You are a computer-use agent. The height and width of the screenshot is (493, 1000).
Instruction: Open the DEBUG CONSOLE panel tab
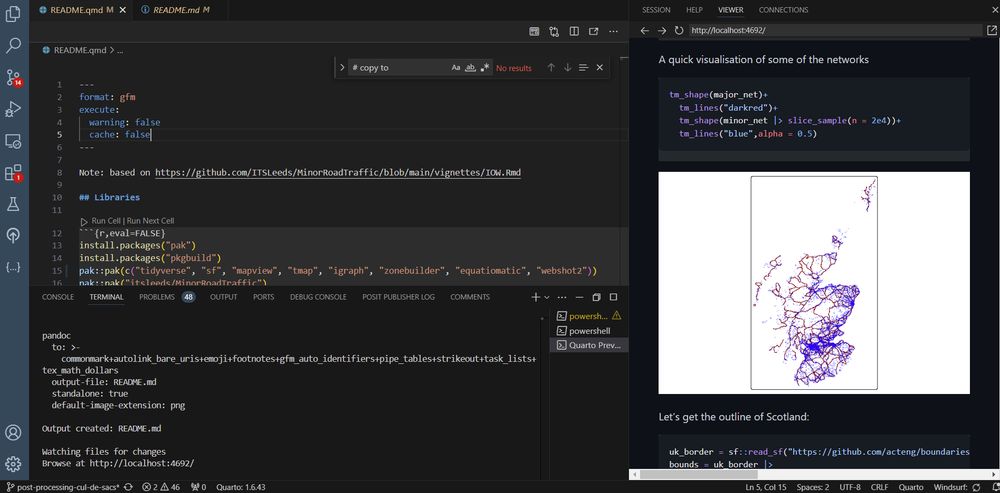pyautogui.click(x=318, y=297)
